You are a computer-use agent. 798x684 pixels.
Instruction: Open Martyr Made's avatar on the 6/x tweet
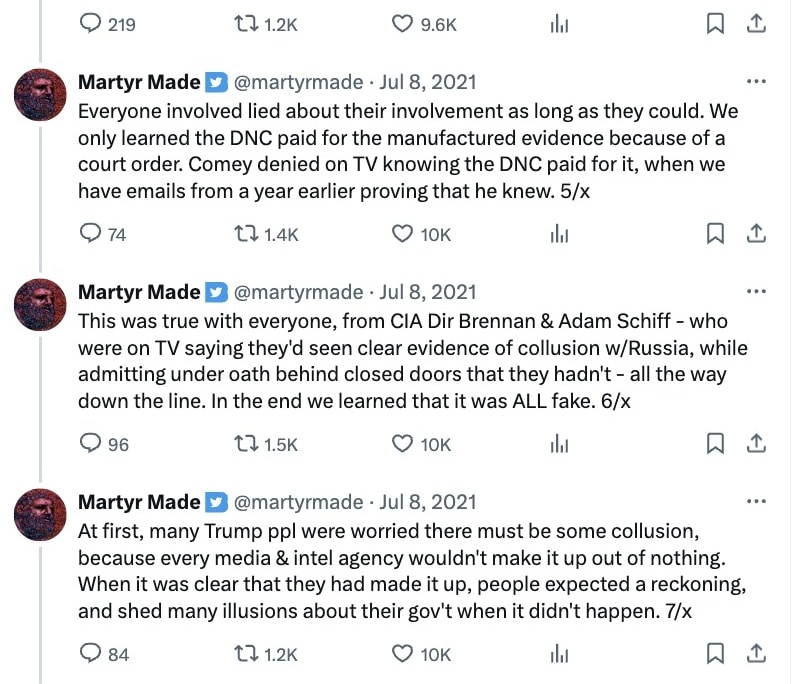[40, 305]
